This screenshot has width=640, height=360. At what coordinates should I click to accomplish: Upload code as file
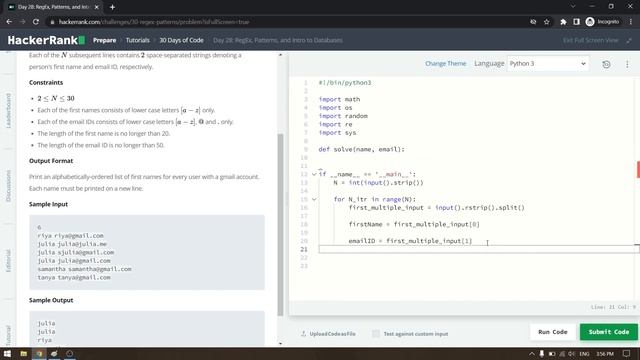(328, 333)
